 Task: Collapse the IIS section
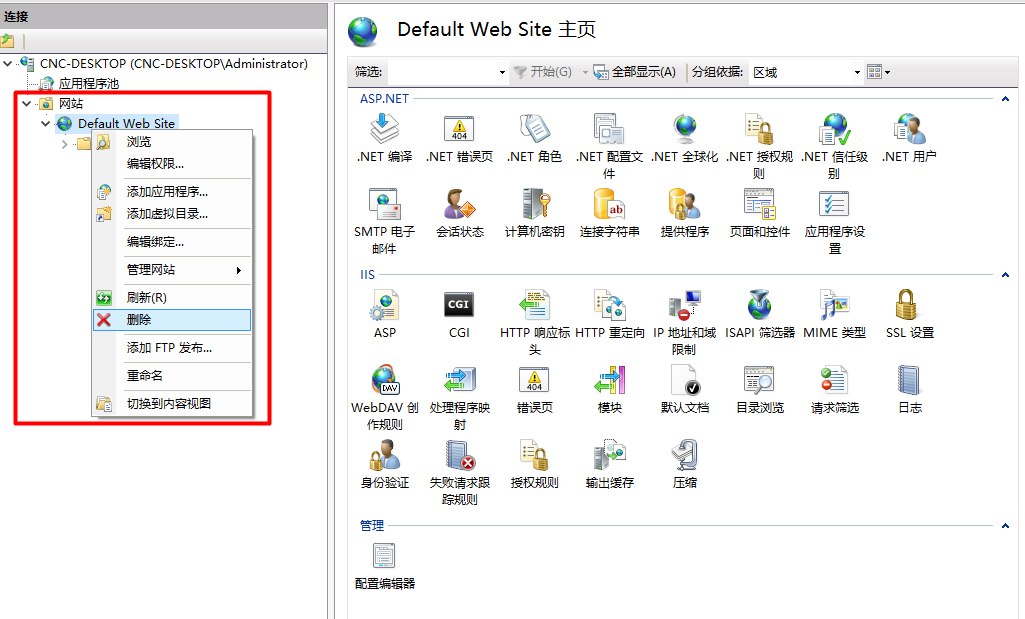tap(1005, 274)
